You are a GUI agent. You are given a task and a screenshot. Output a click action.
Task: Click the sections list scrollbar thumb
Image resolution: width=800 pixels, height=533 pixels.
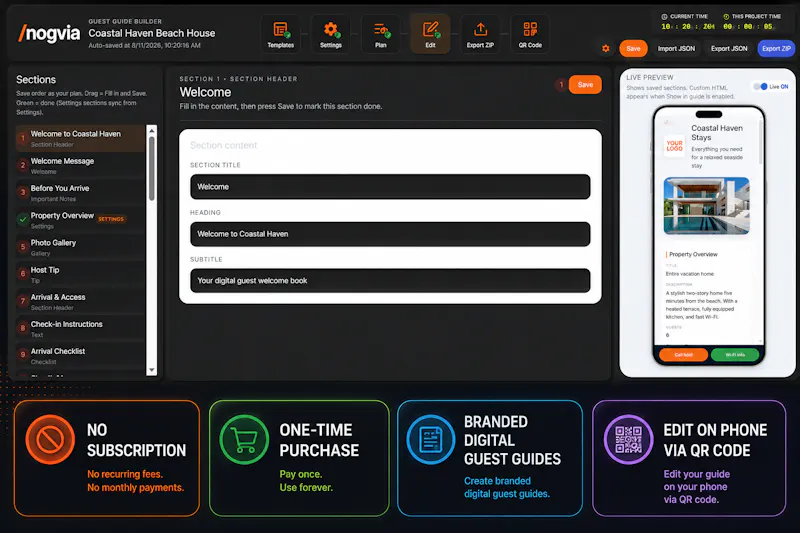coord(152,168)
